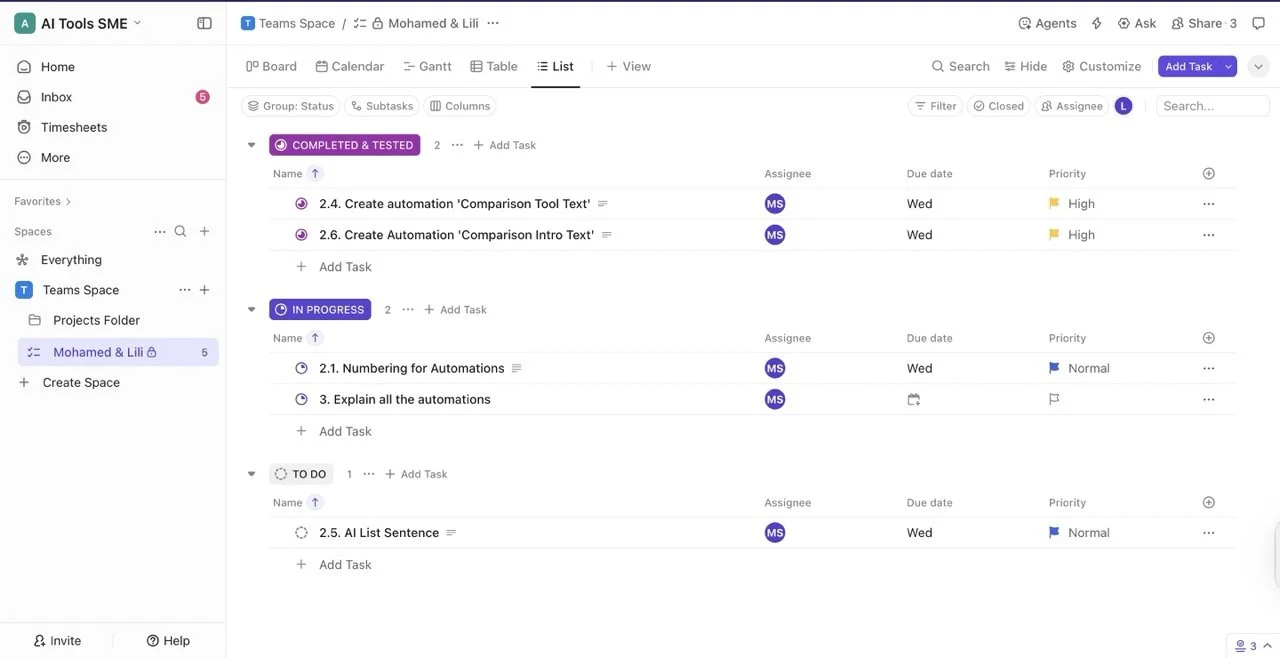The width and height of the screenshot is (1280, 658).
Task: Add a new view with + View
Action: [628, 66]
